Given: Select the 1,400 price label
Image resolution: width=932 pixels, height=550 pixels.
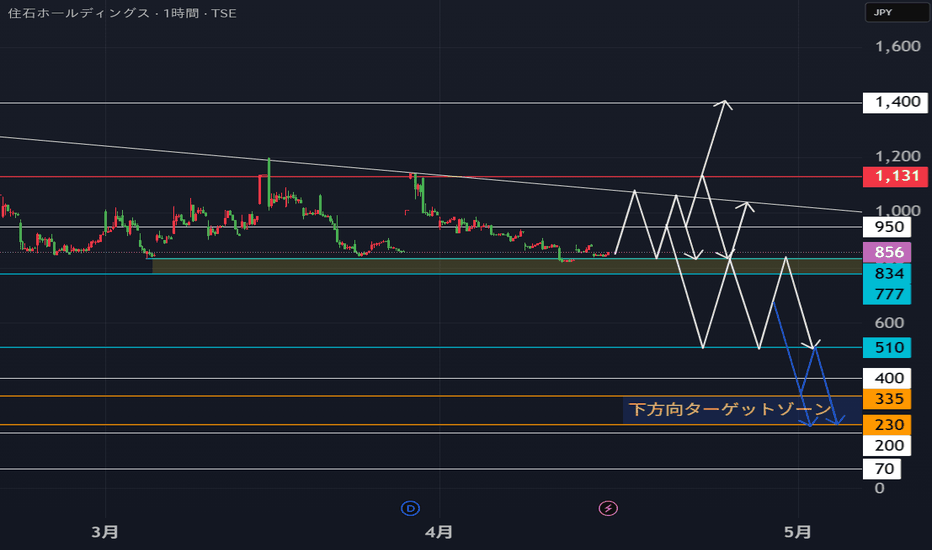Looking at the screenshot, I should pos(895,102).
